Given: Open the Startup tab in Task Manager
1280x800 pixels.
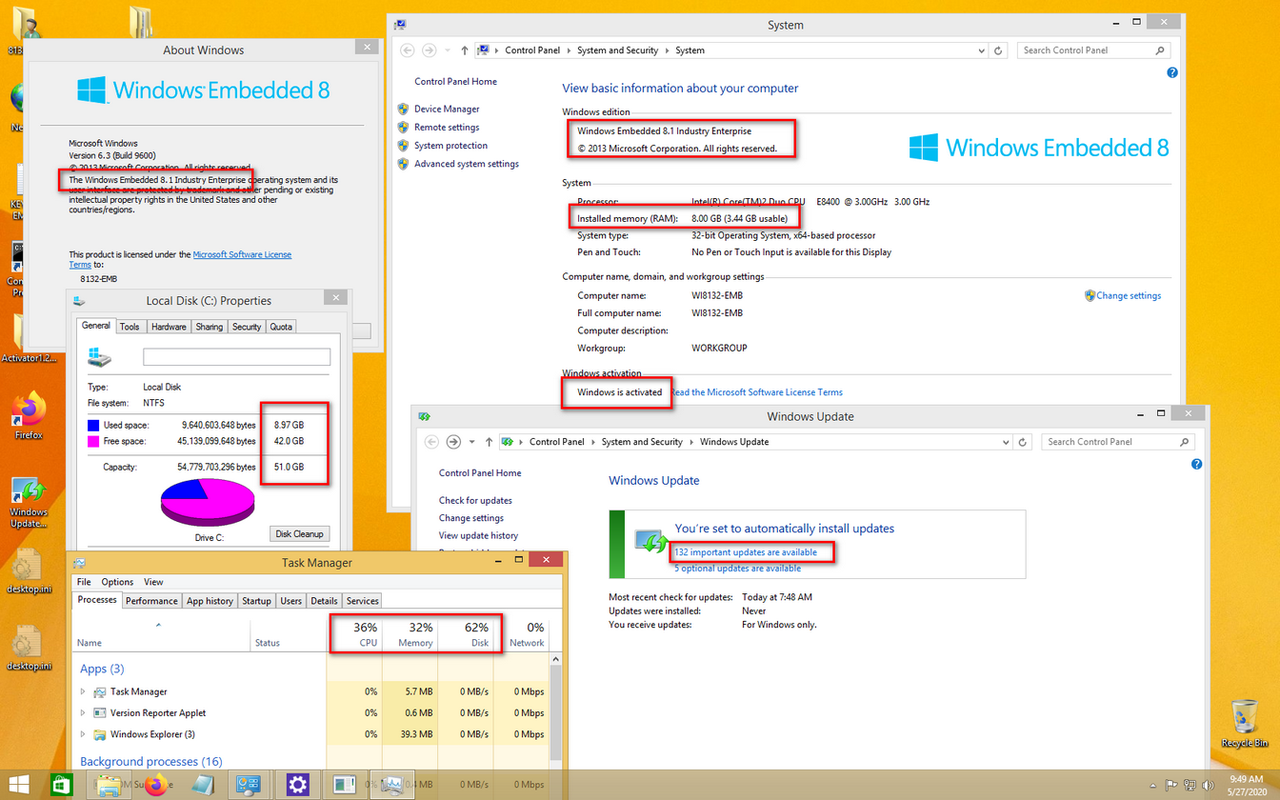Looking at the screenshot, I should tap(256, 601).
